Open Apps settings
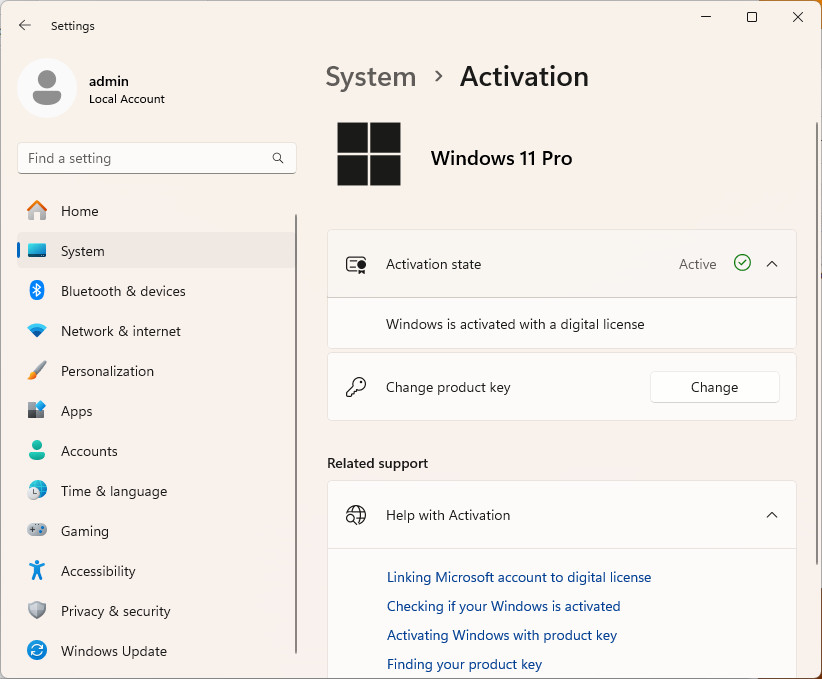 (156, 411)
